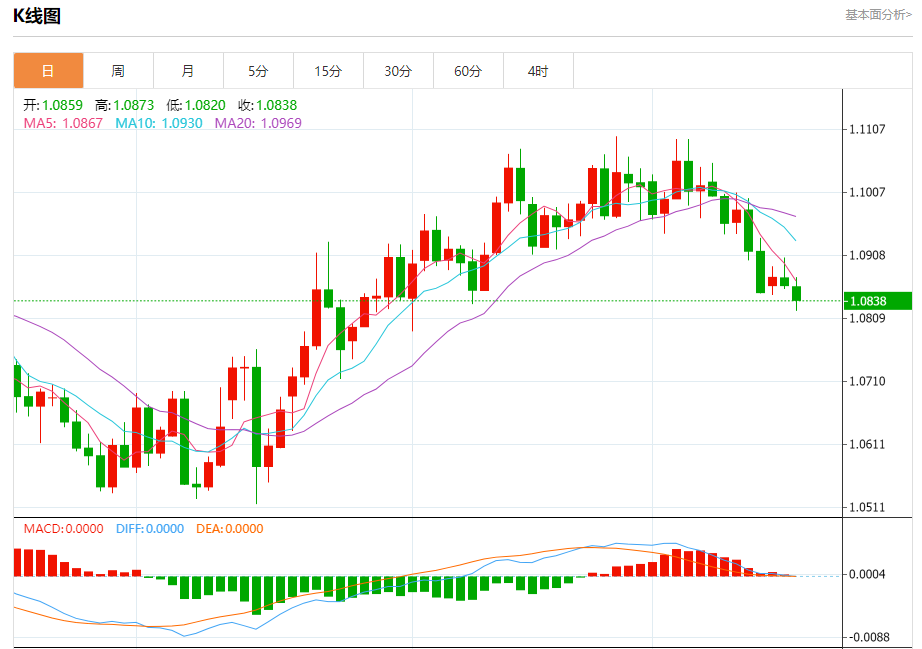Open the 基本面分析> link
The height and width of the screenshot is (649, 922).
click(878, 15)
